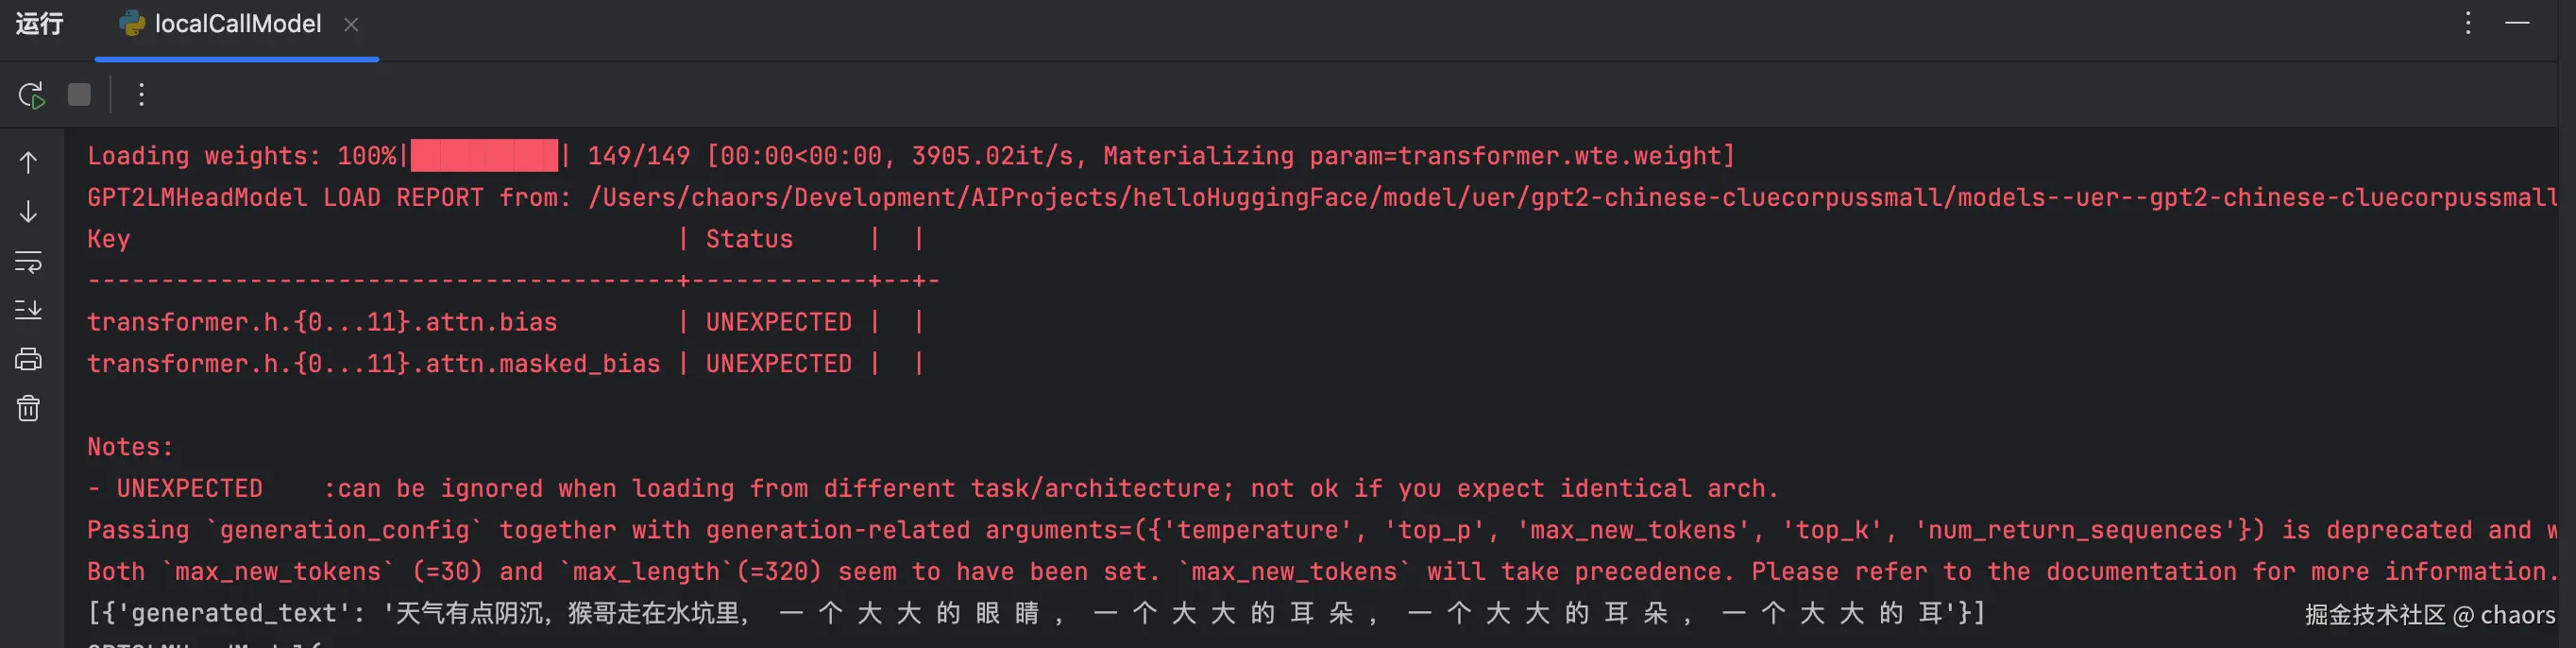The image size is (2576, 648).
Task: Open run toolbar more actions menu
Action: [142, 95]
